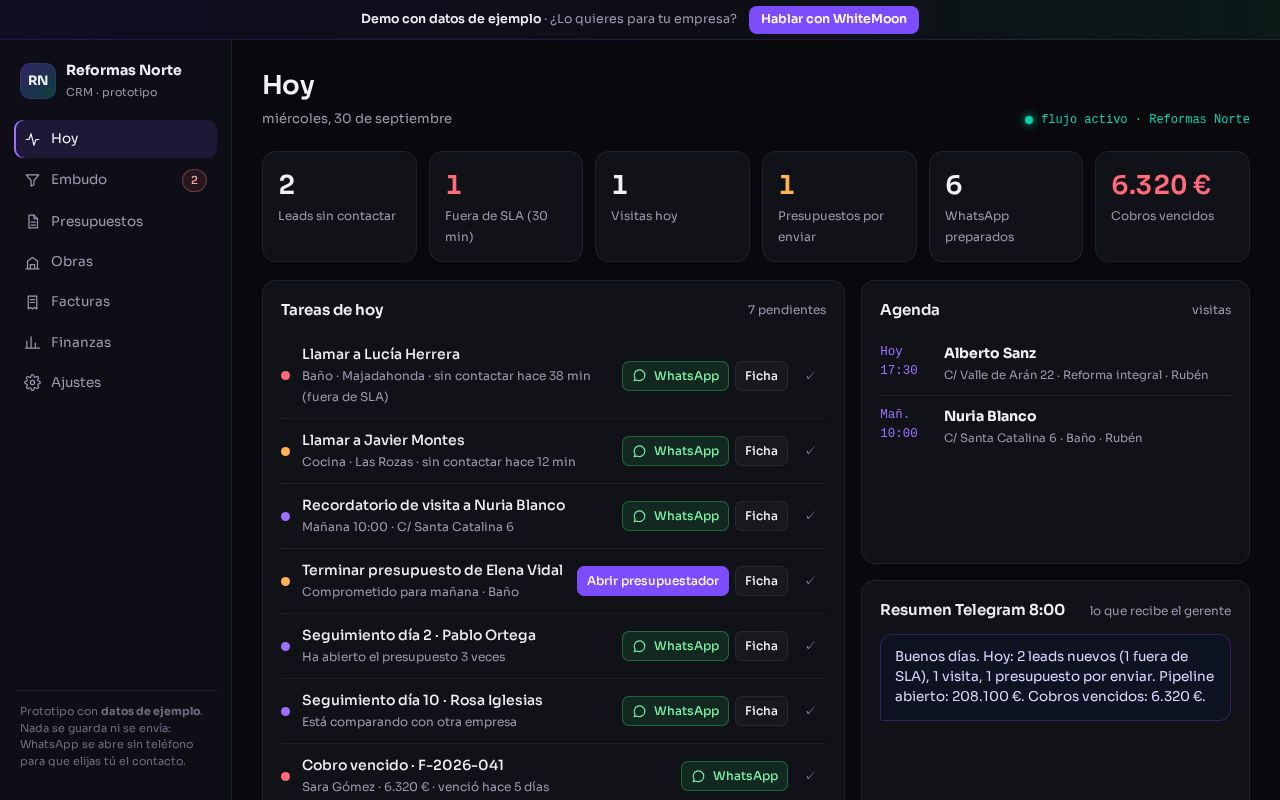
Task: Open the Embudo section
Action: click(x=115, y=180)
